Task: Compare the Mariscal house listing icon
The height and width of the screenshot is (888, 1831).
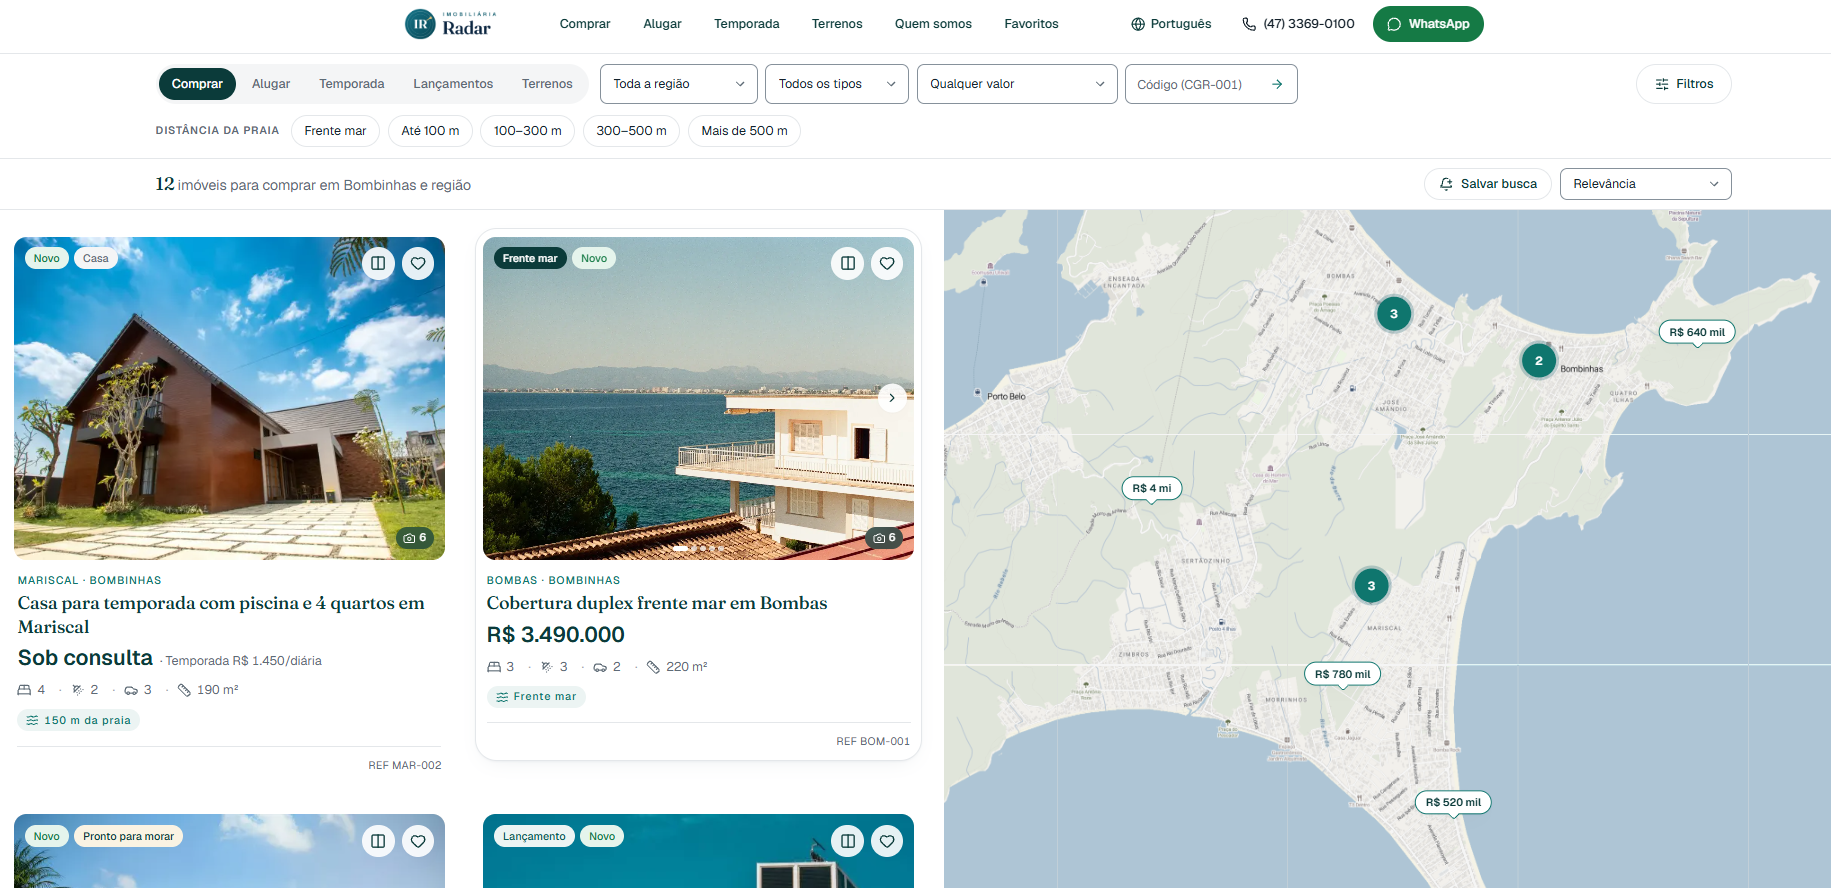Action: pyautogui.click(x=378, y=264)
